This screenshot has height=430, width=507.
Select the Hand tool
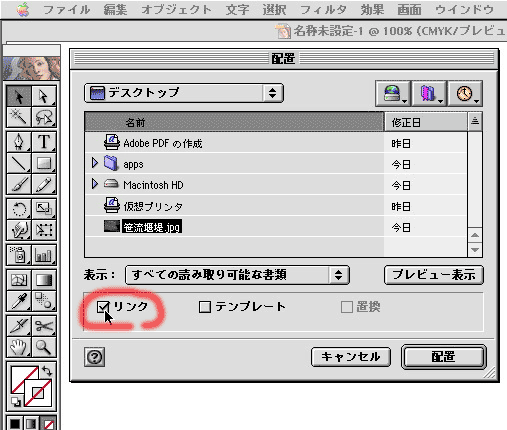tap(19, 347)
